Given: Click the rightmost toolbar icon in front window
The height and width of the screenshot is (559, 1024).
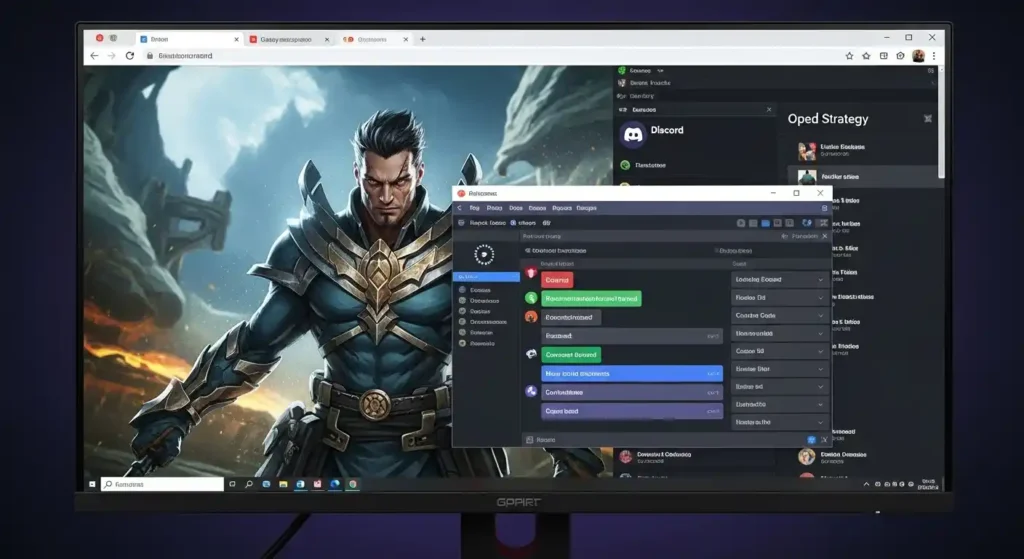Looking at the screenshot, I should point(824,223).
